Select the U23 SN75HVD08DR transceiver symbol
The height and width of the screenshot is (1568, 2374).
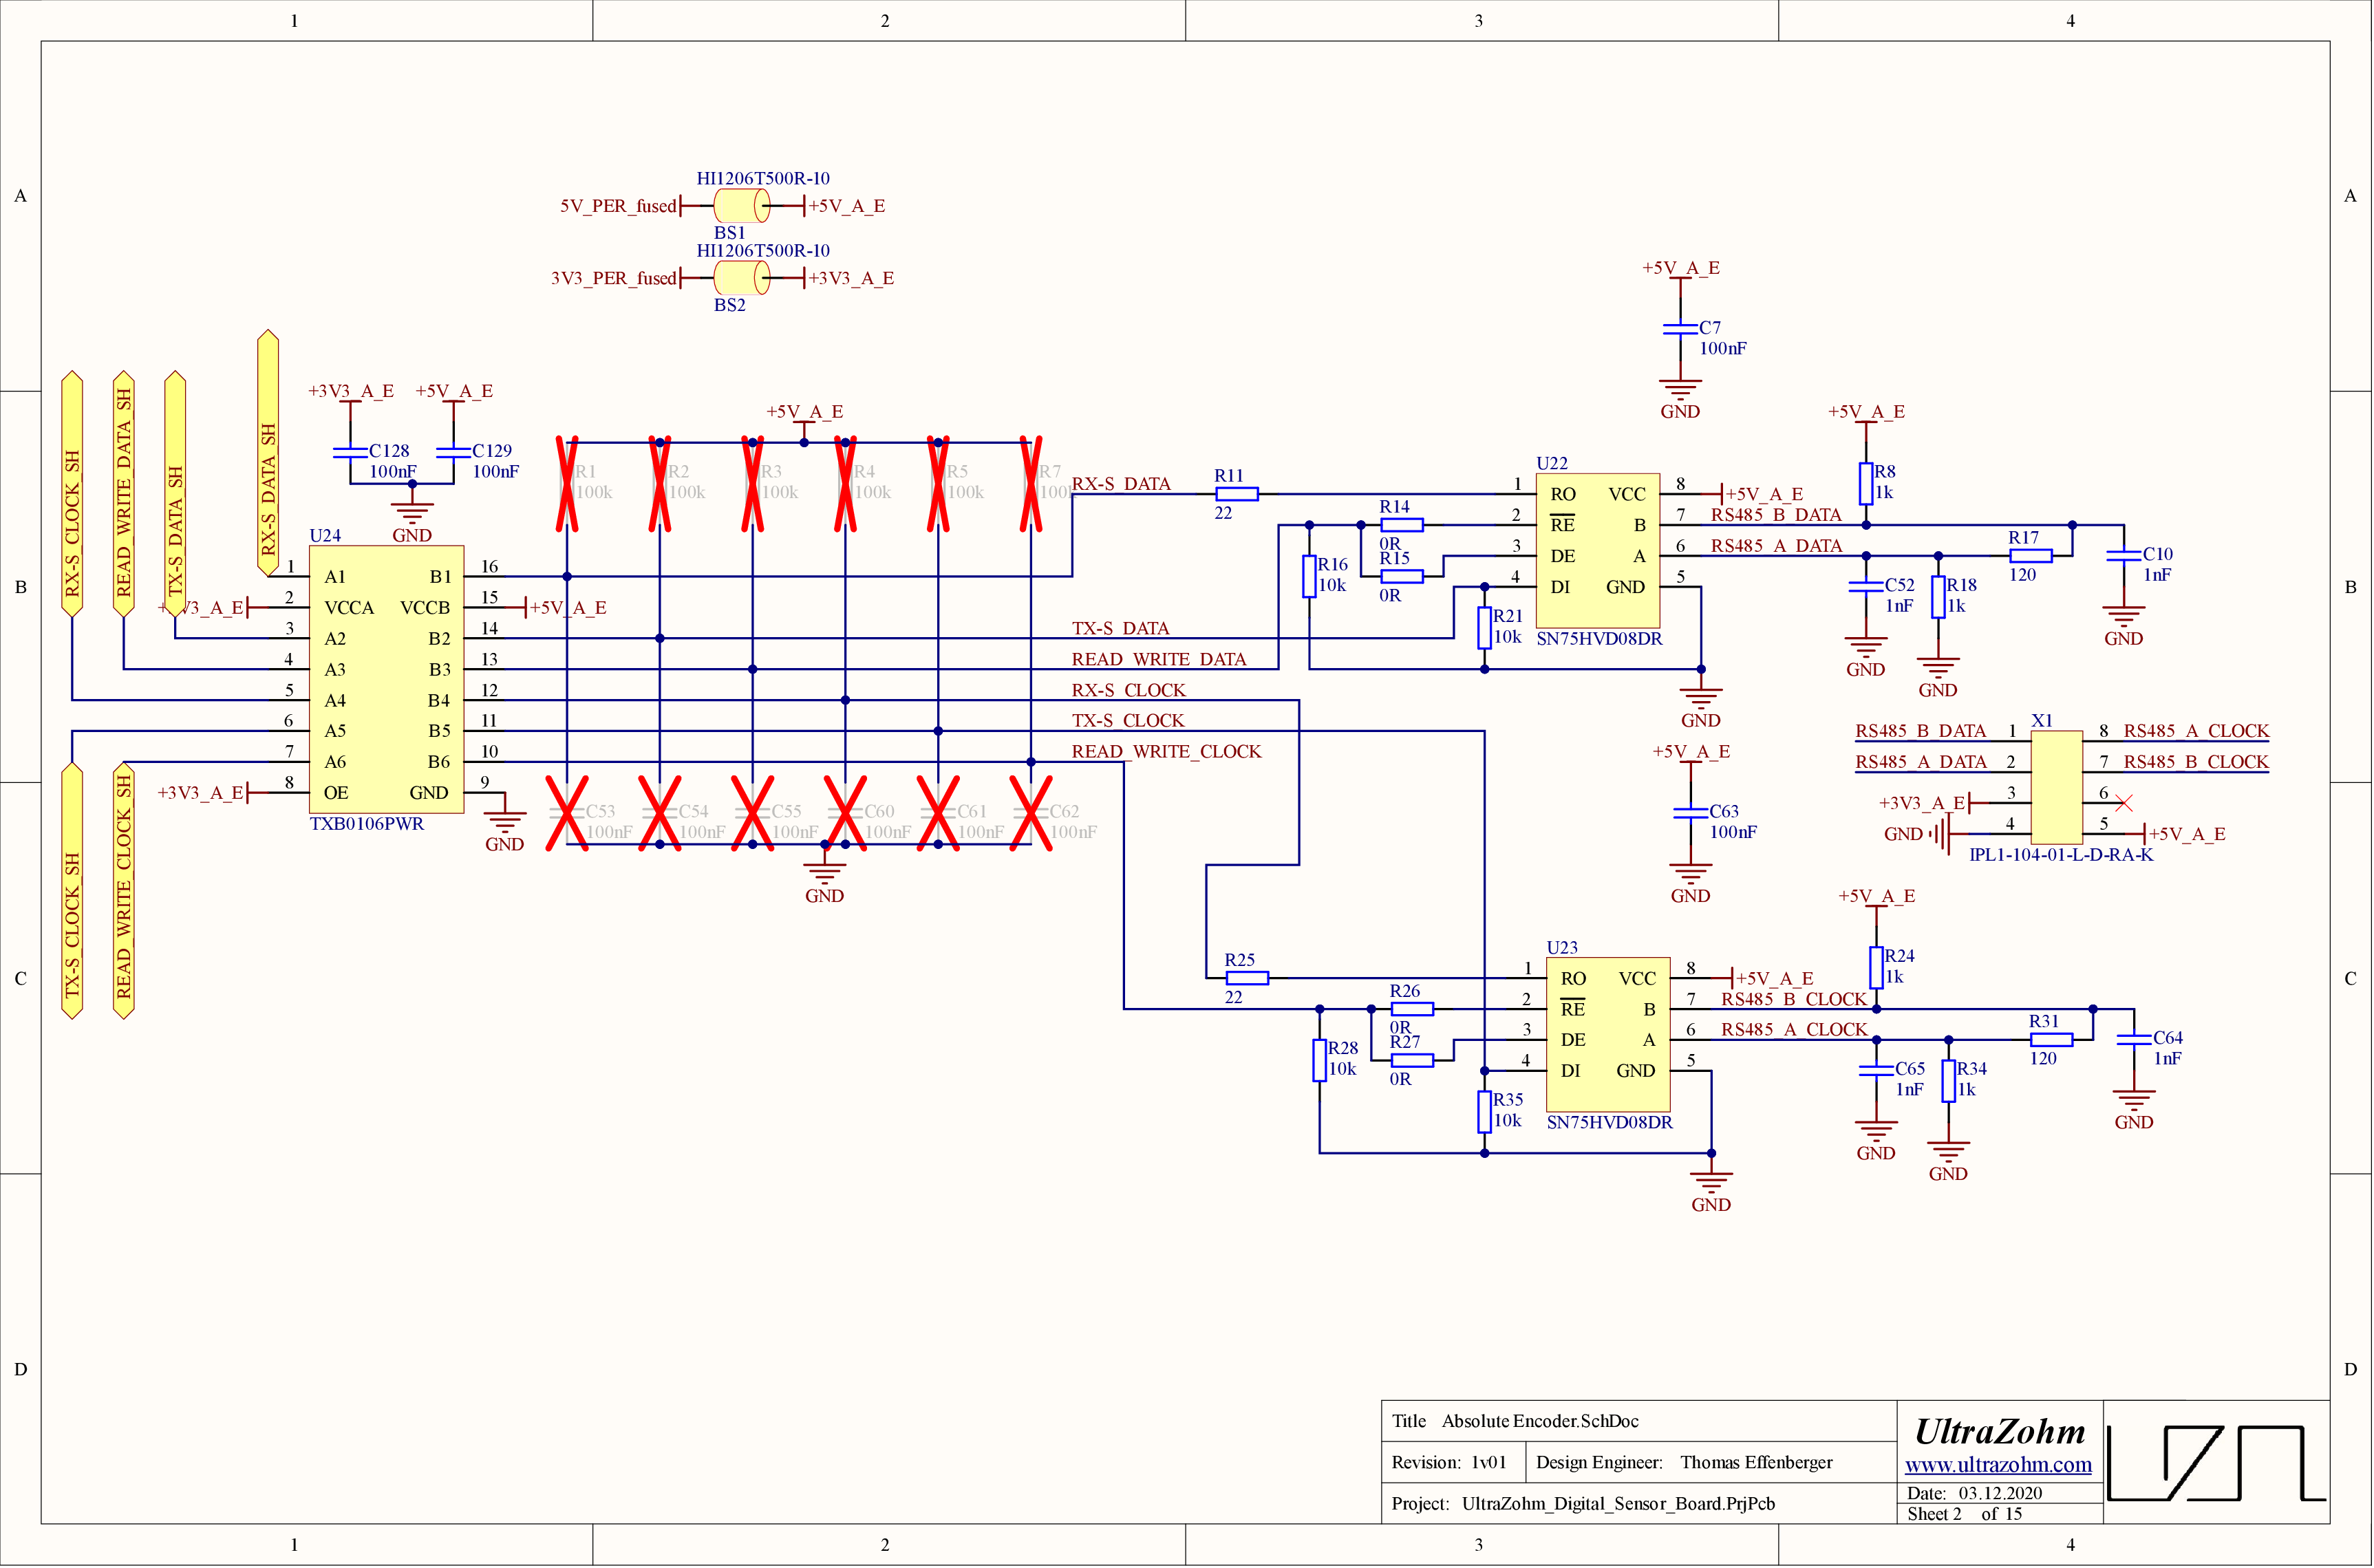(x=1609, y=1035)
